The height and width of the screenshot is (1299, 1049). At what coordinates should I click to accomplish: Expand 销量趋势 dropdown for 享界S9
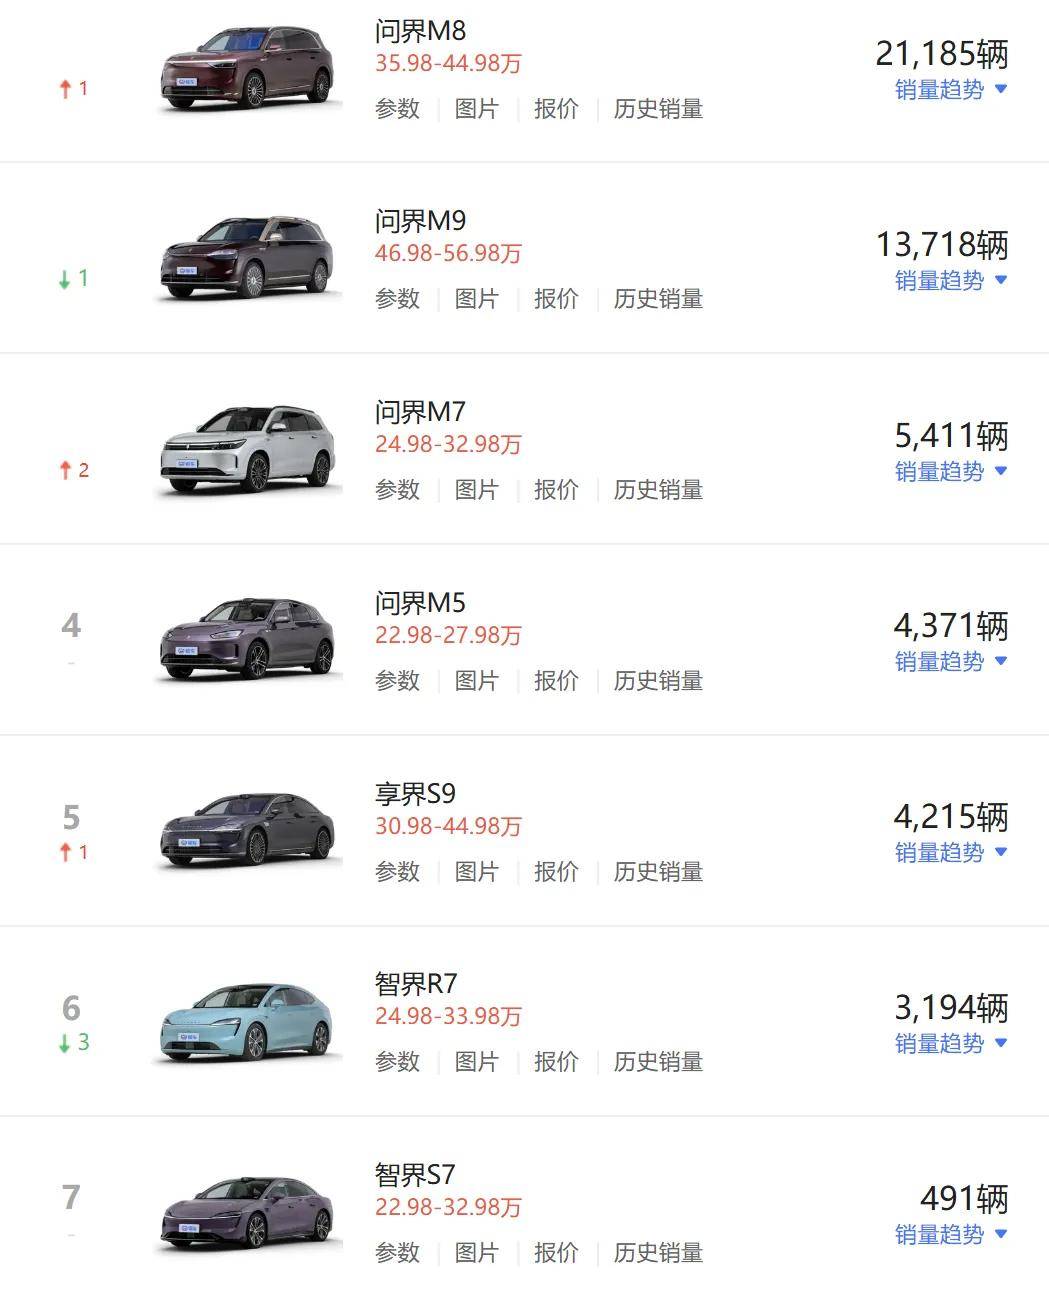pyautogui.click(x=950, y=853)
